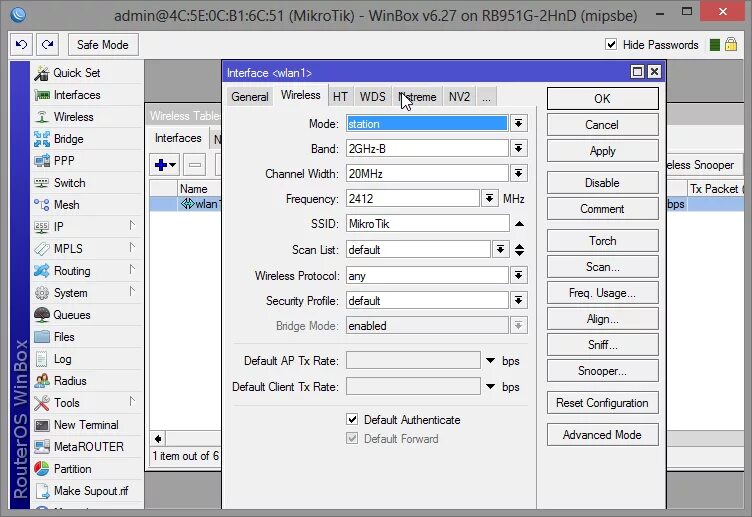Click the Quick Set icon in sidebar
The image size is (752, 517).
pyautogui.click(x=42, y=73)
